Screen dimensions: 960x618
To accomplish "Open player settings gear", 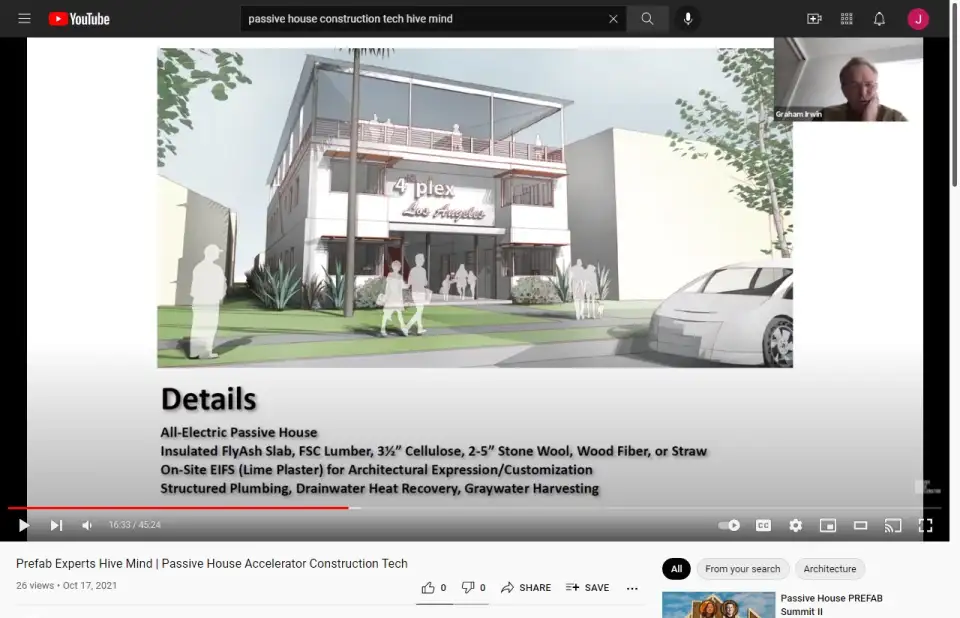I will (x=795, y=525).
